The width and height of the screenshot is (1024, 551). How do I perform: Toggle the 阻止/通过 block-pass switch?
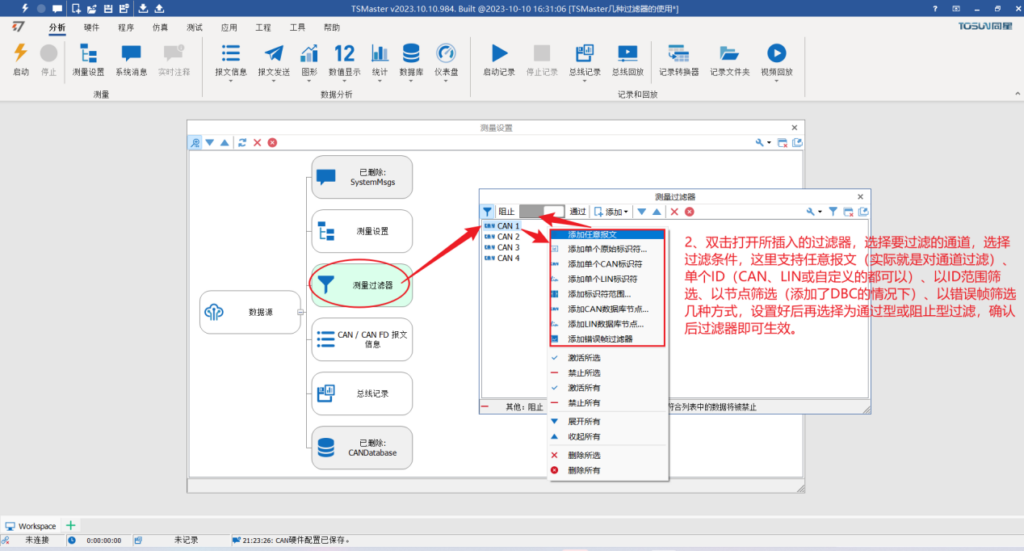click(542, 212)
